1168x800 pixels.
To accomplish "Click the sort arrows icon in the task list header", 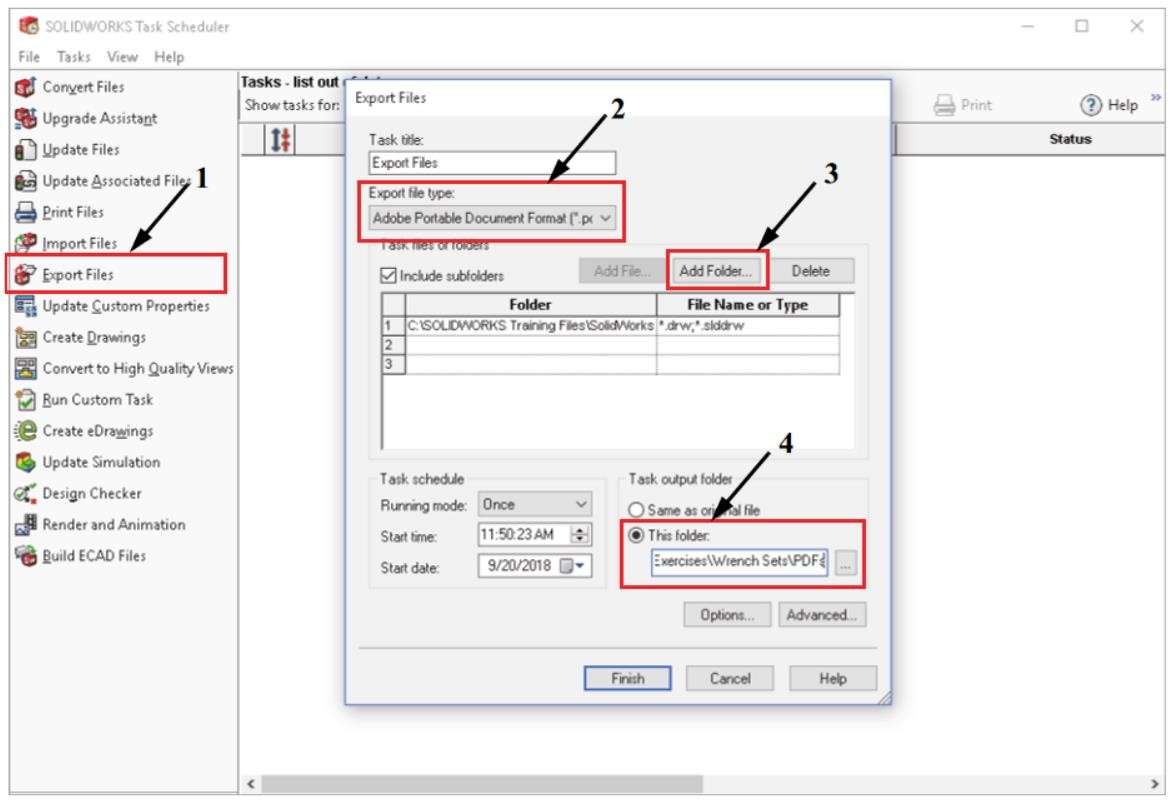I will tap(281, 139).
